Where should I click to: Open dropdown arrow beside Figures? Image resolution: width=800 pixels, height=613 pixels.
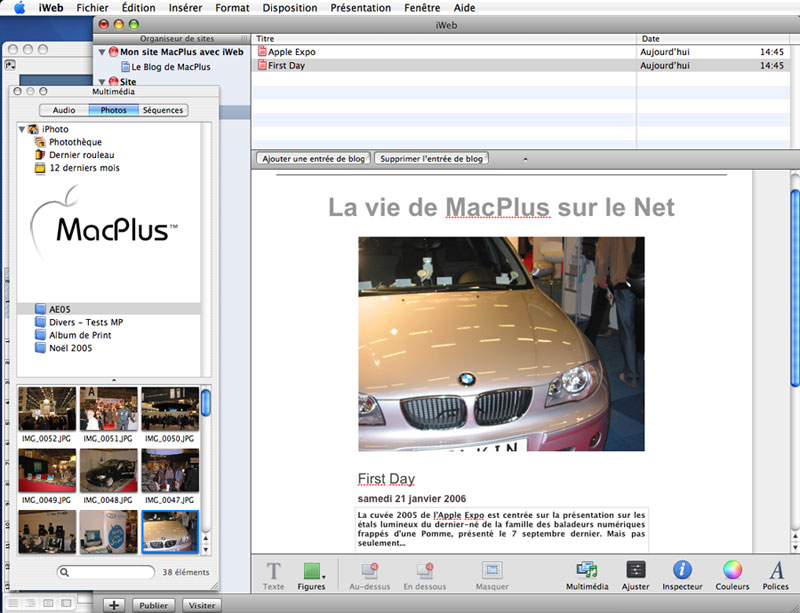(x=323, y=577)
